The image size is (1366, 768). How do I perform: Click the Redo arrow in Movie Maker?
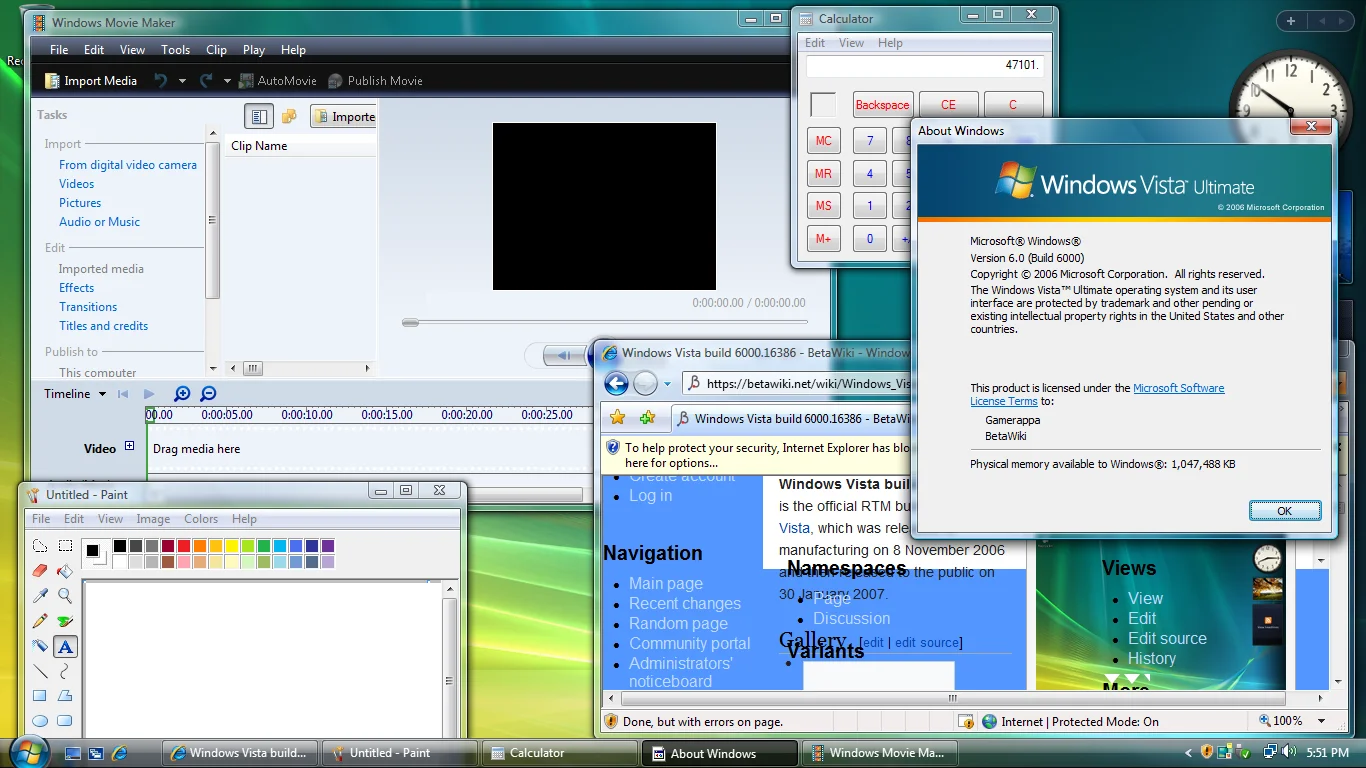point(206,81)
